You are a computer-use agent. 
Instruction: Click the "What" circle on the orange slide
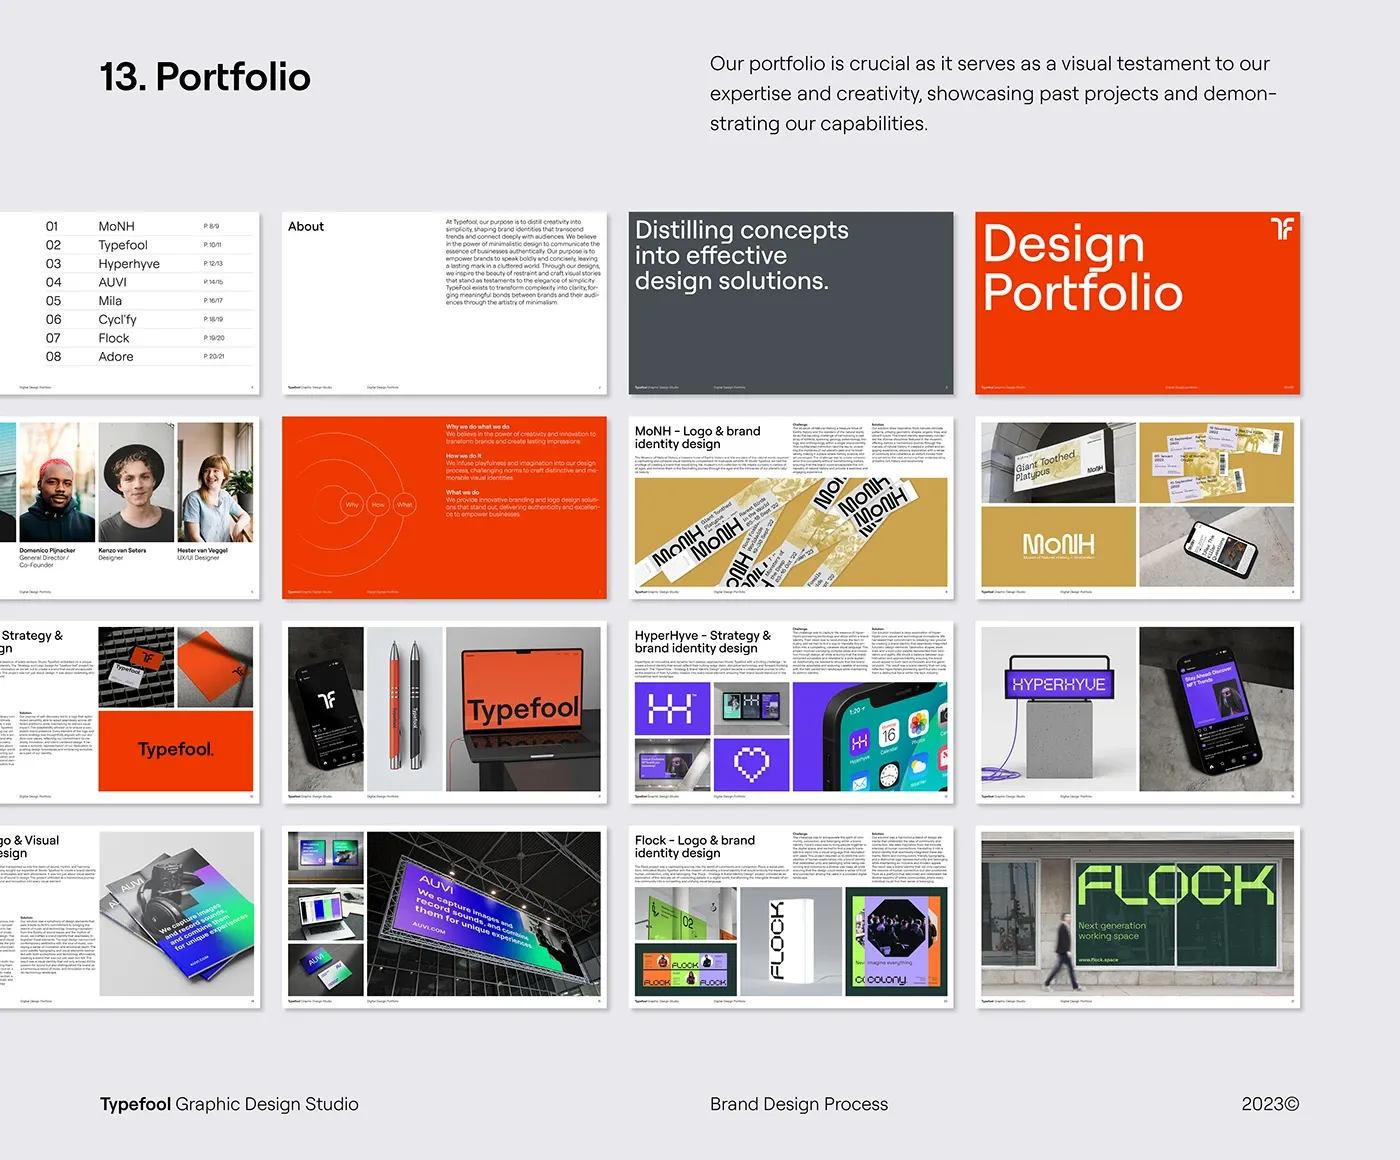point(404,505)
